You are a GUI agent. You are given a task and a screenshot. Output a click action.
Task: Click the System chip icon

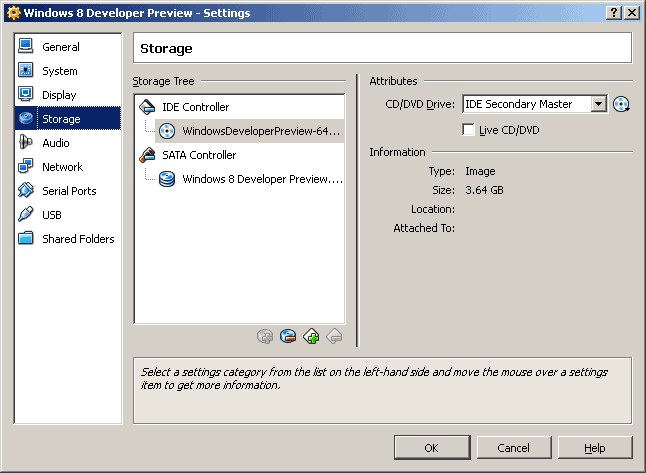pos(26,70)
